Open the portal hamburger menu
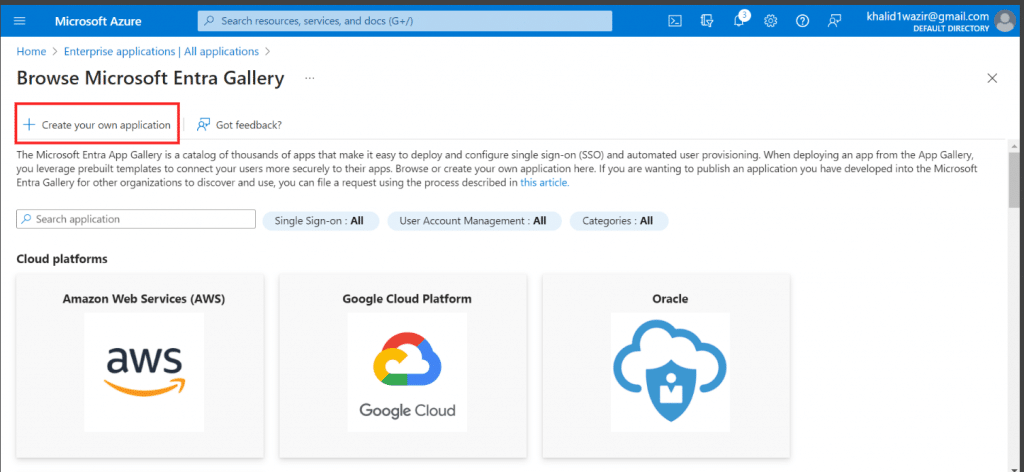The height and width of the screenshot is (472, 1024). [x=20, y=21]
